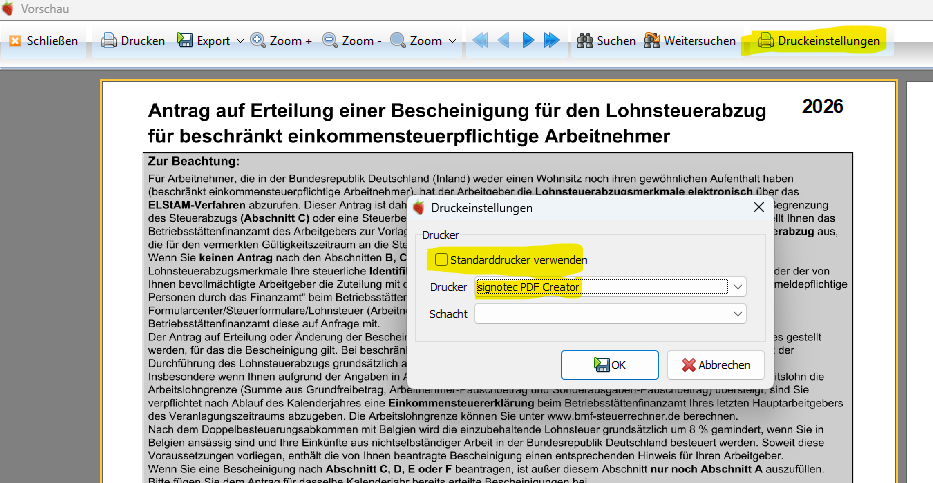Expand the Export dropdown arrow
This screenshot has height=483, width=933.
coord(240,41)
